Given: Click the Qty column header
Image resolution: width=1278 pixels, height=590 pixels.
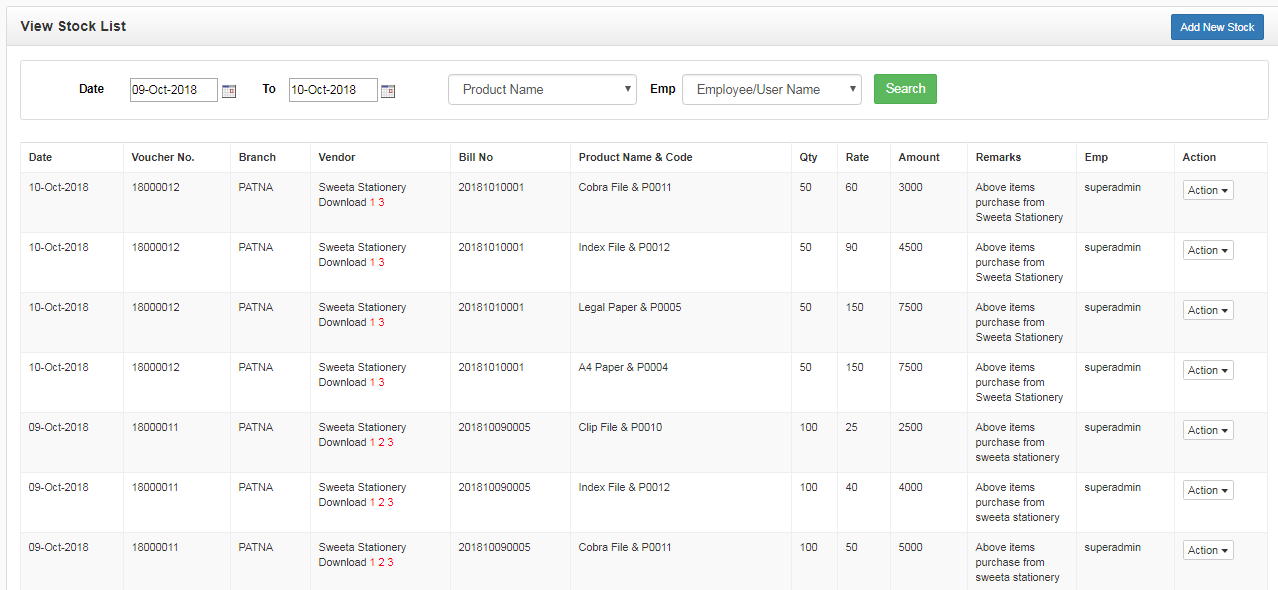Looking at the screenshot, I should tap(808, 157).
